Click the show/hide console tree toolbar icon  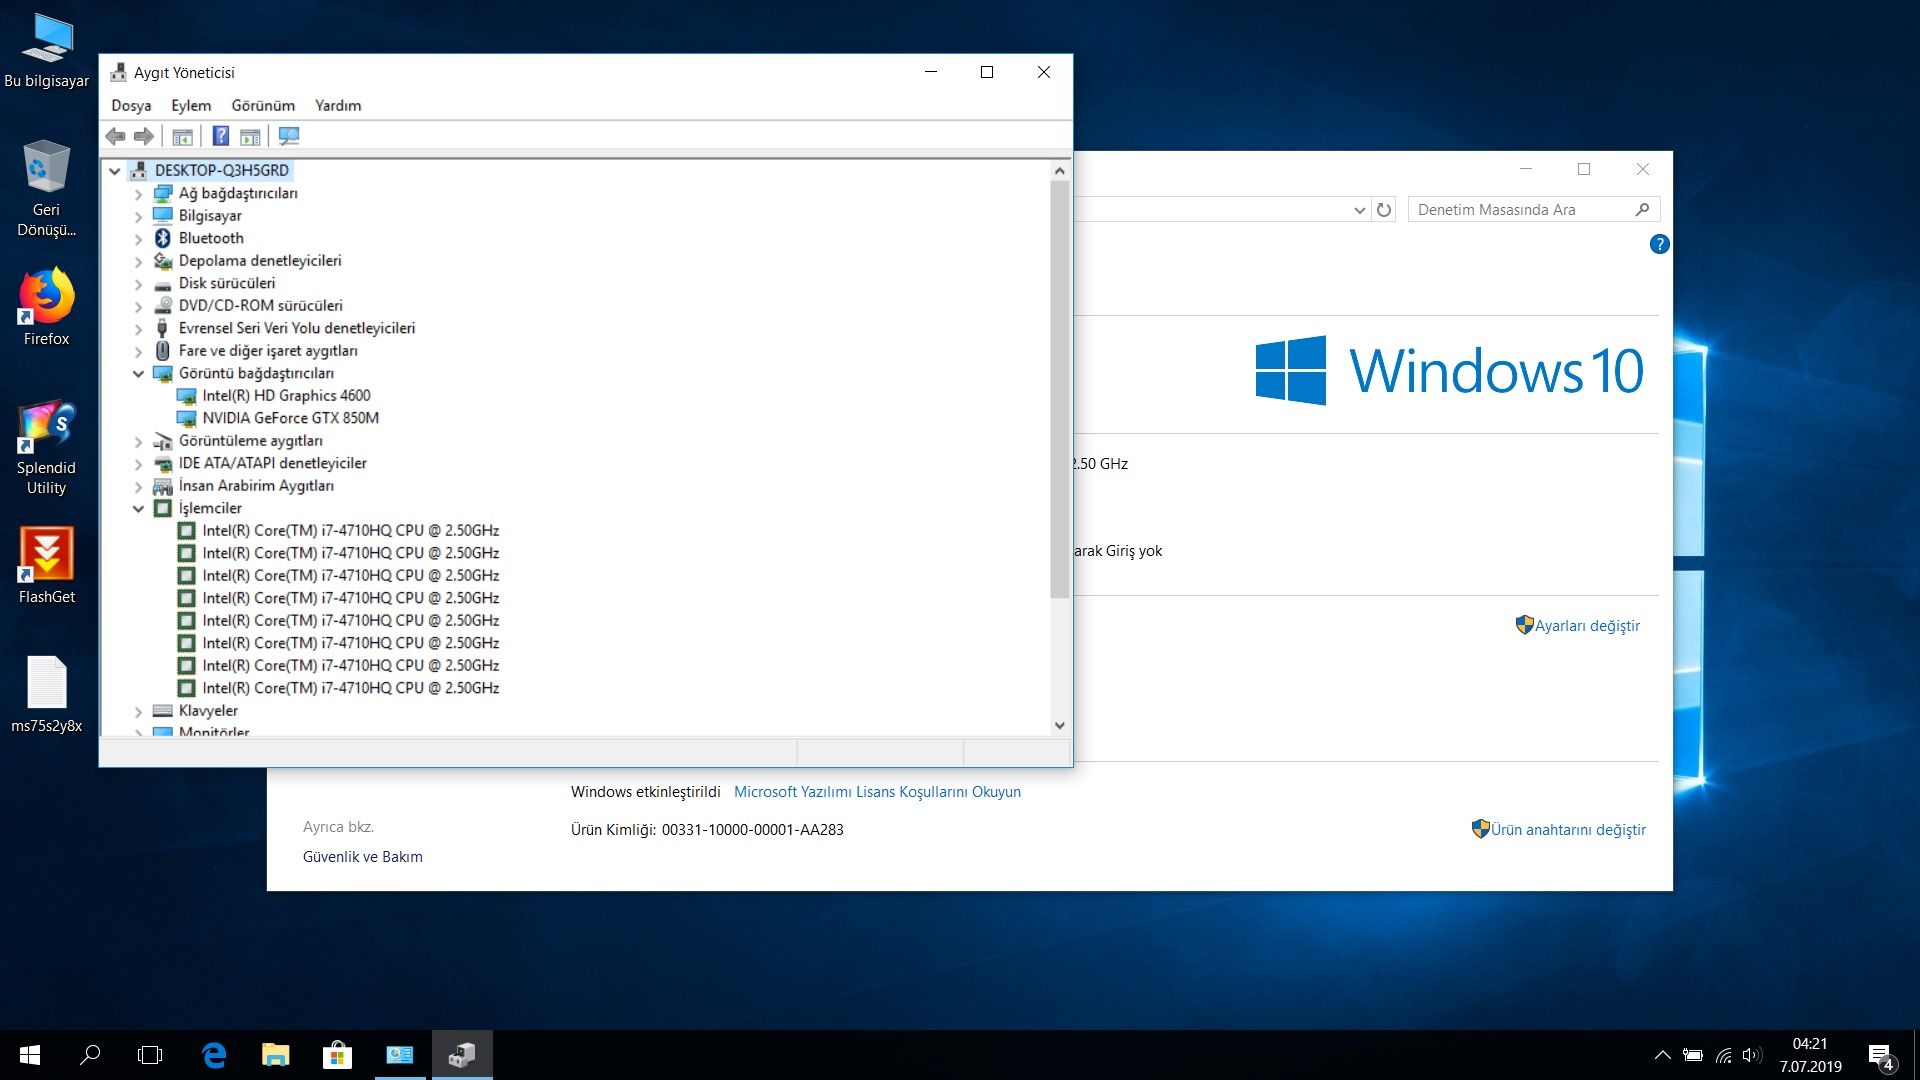click(x=182, y=136)
